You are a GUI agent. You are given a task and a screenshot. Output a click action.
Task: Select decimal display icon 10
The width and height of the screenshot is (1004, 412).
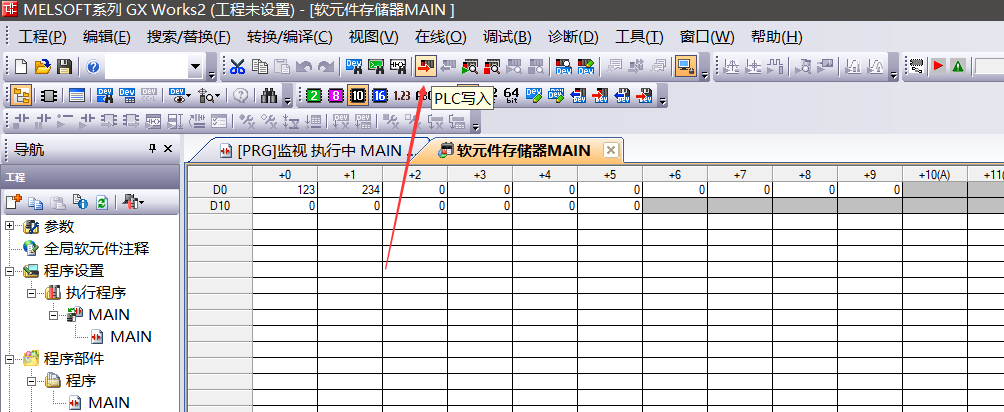[358, 96]
